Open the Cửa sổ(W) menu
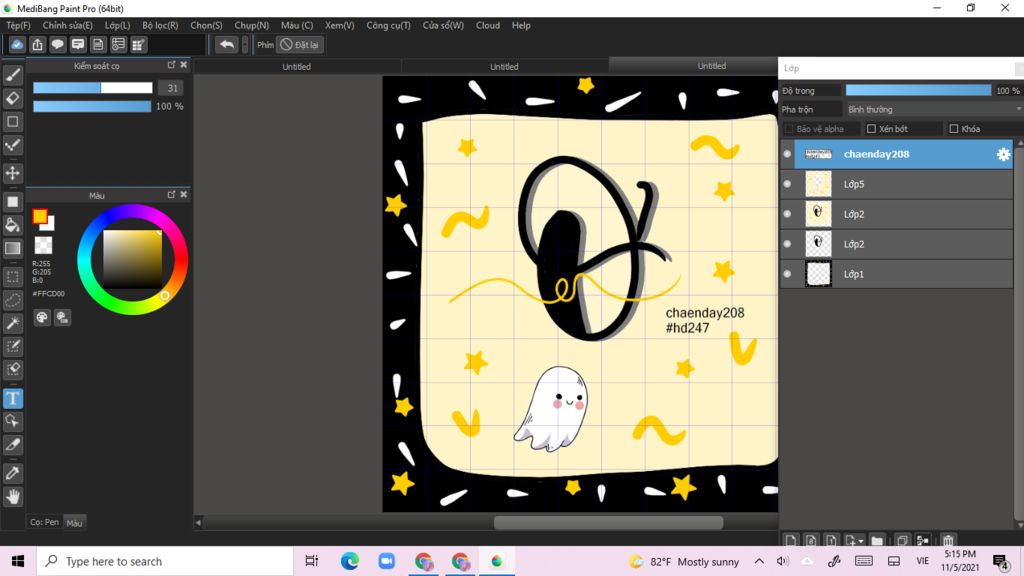Image resolution: width=1024 pixels, height=576 pixels. tap(443, 25)
